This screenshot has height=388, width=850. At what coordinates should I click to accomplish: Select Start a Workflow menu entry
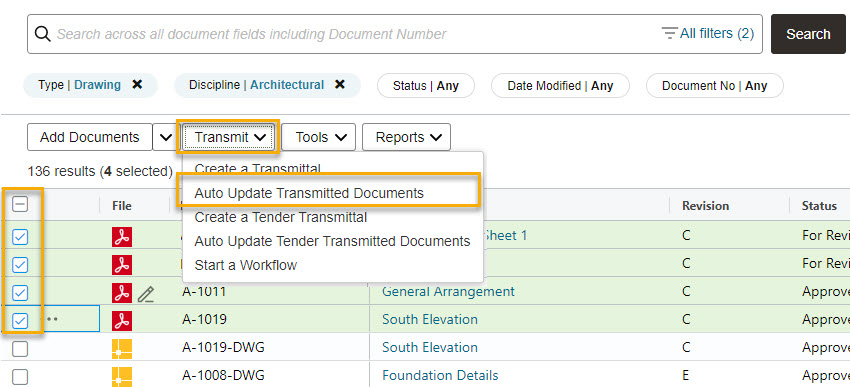point(246,266)
